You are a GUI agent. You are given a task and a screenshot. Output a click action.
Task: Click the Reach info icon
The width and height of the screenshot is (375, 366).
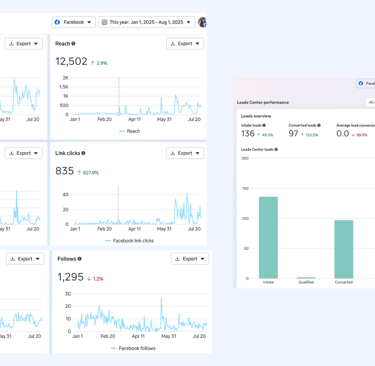pos(73,44)
